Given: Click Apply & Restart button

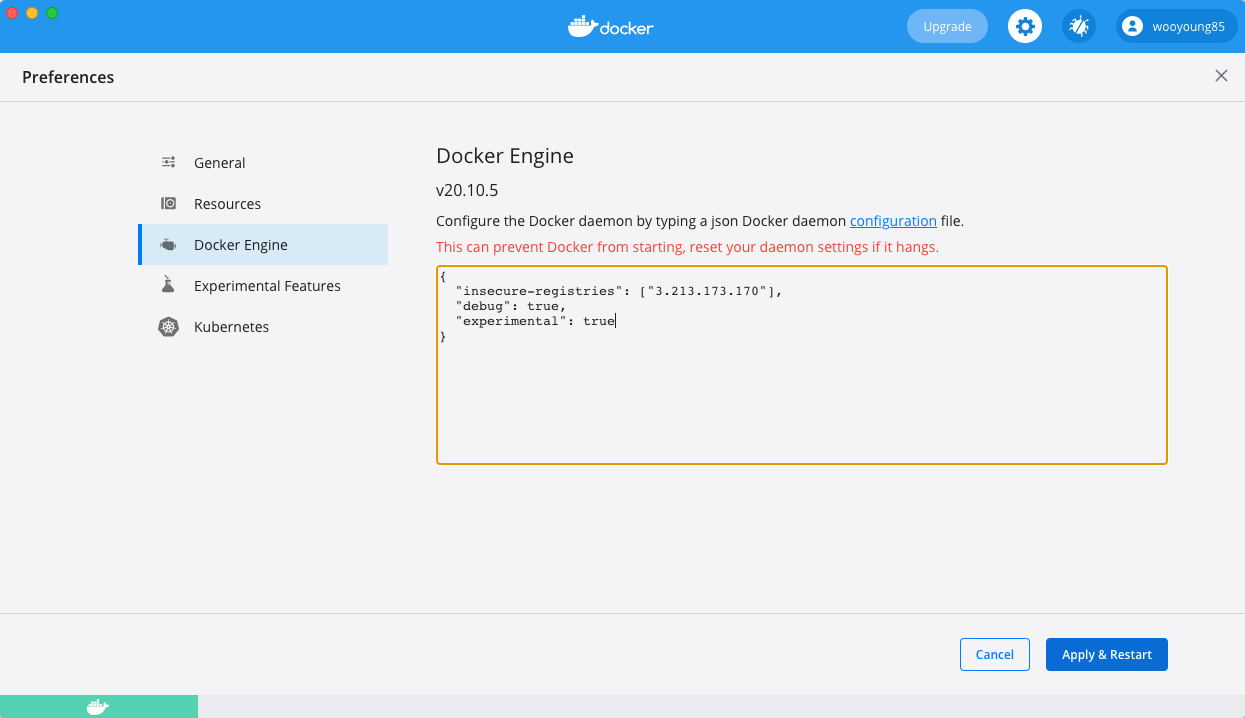Looking at the screenshot, I should click(1107, 655).
